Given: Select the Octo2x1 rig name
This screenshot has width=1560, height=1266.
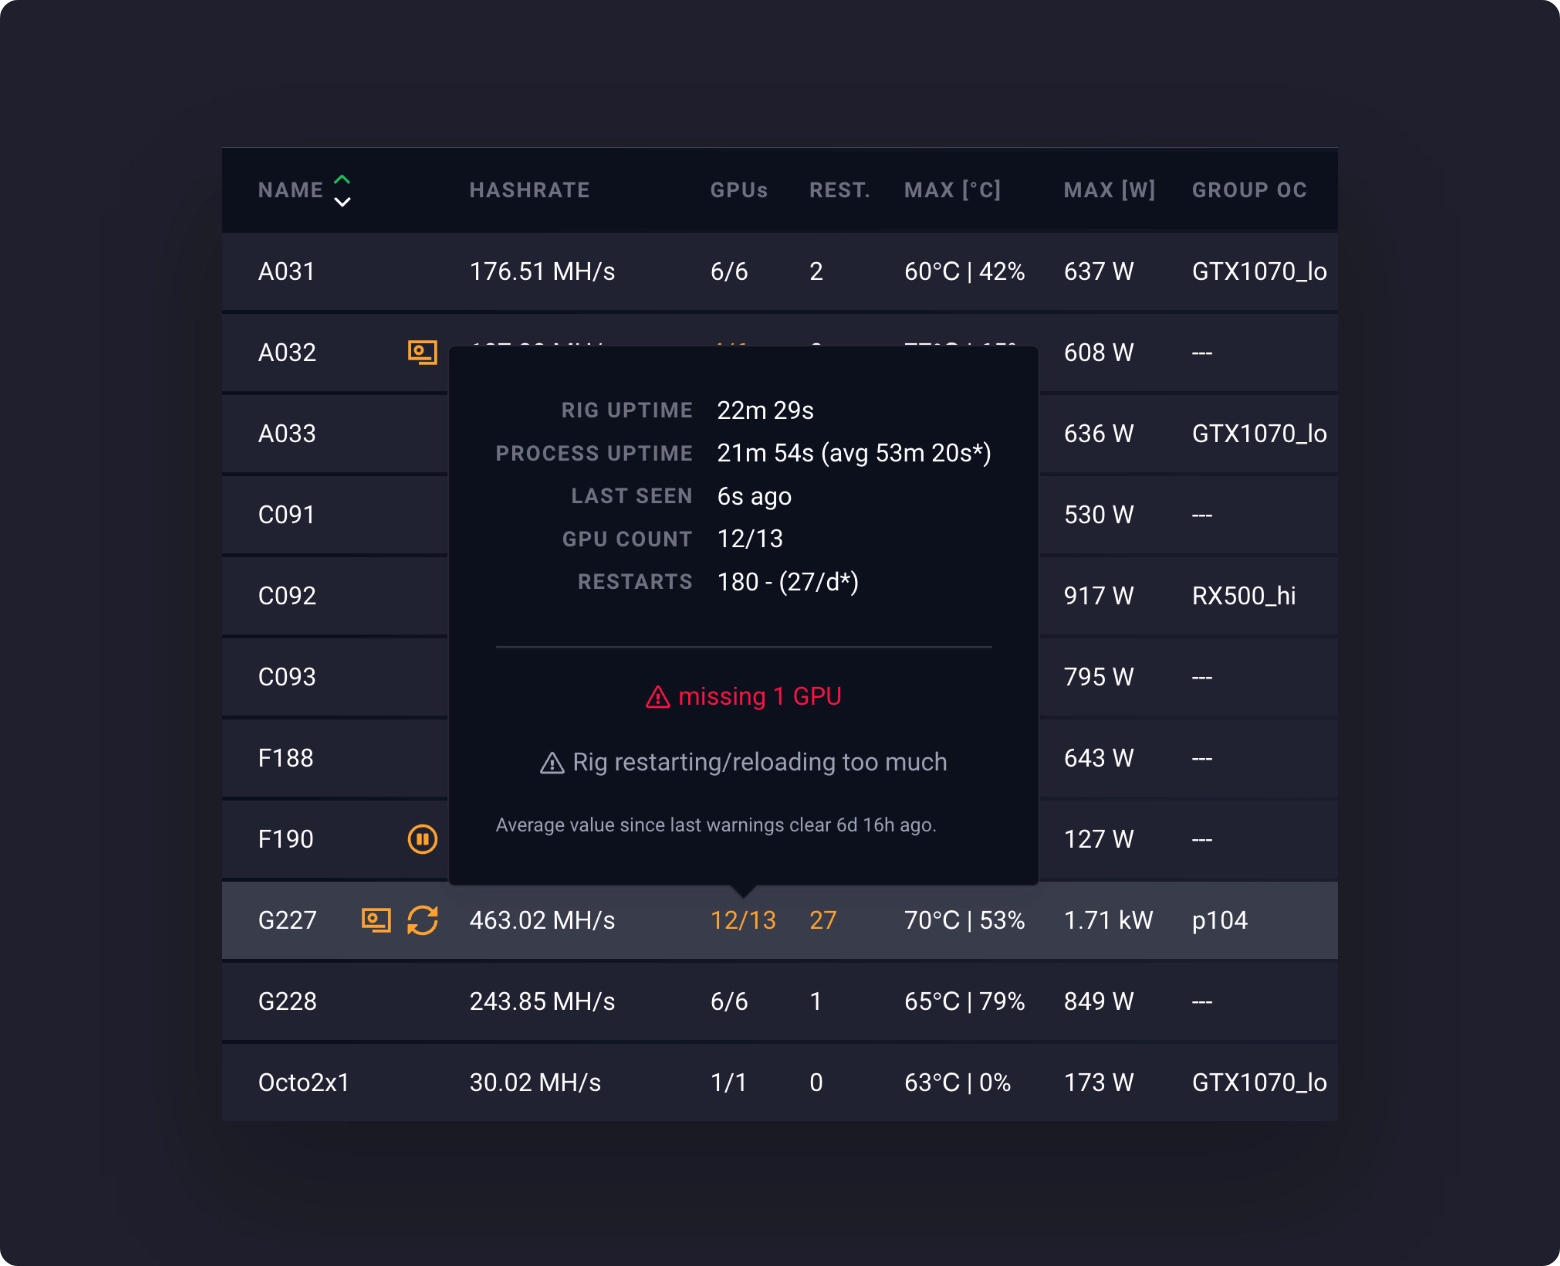Looking at the screenshot, I should [x=303, y=1083].
